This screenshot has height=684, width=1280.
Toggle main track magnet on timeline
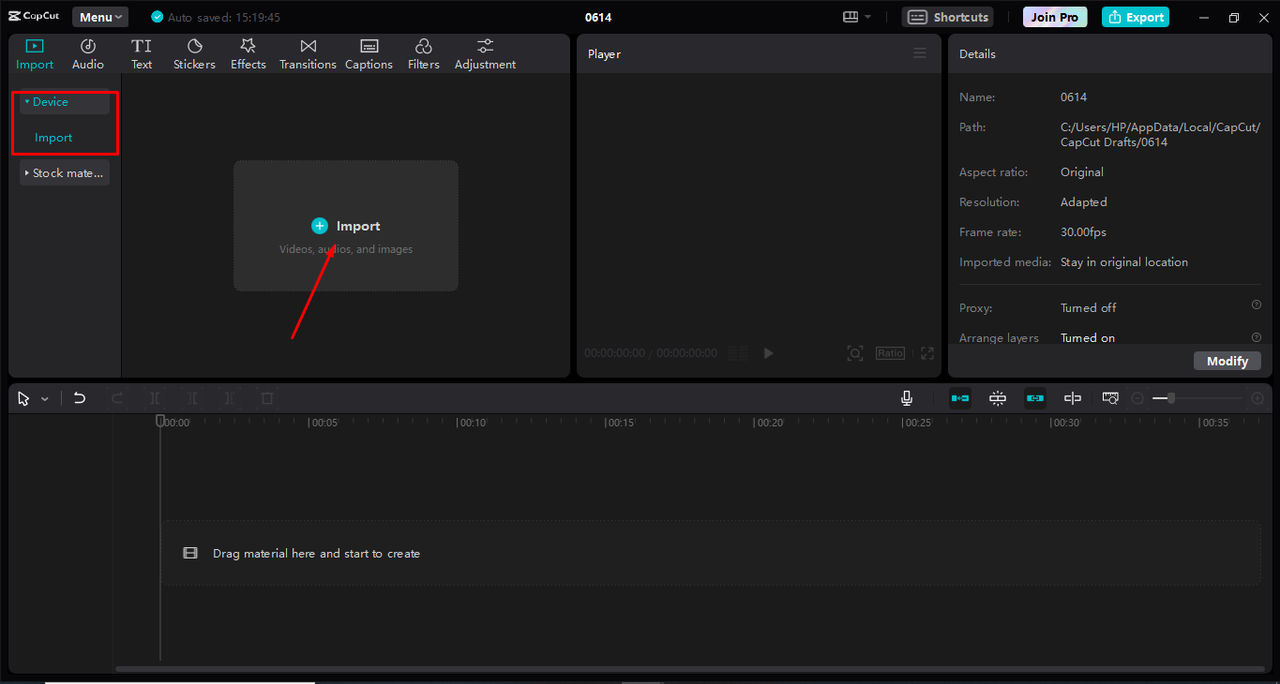coord(960,398)
